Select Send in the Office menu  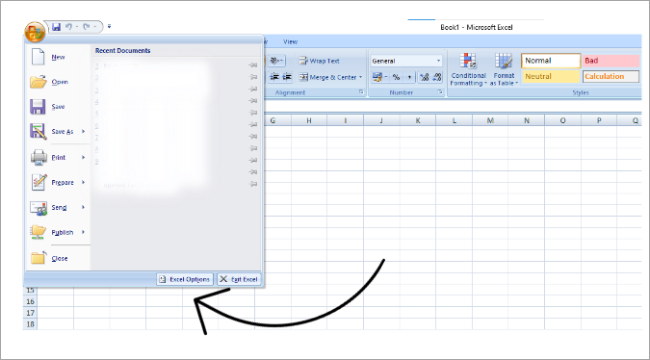point(58,207)
